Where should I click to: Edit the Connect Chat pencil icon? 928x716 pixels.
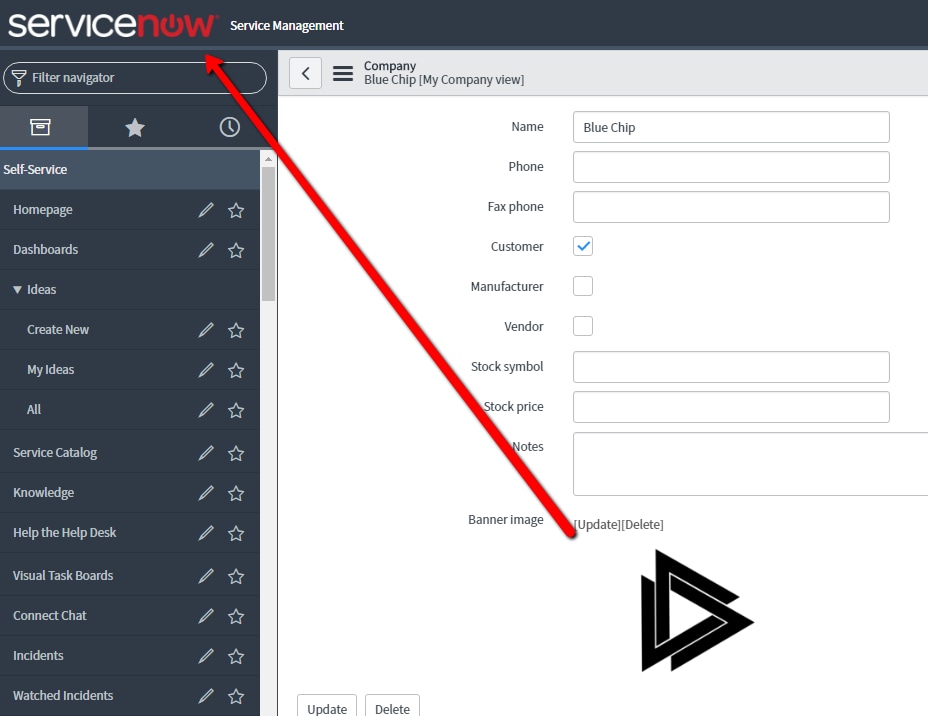coord(205,616)
